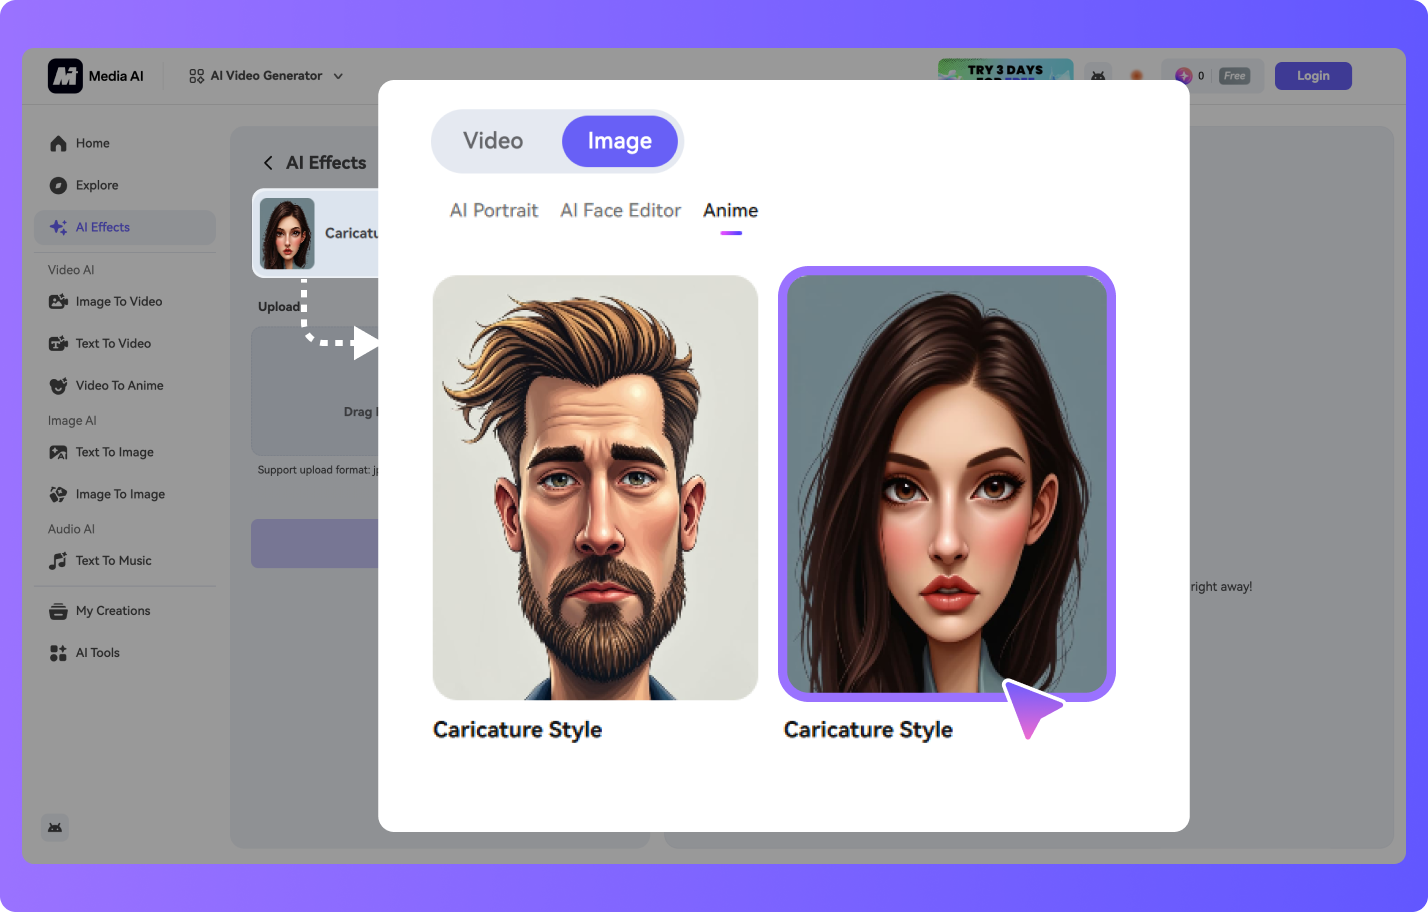Screen dimensions: 1428x912
Task: Open the AI Face Editor tab
Action: 620,210
